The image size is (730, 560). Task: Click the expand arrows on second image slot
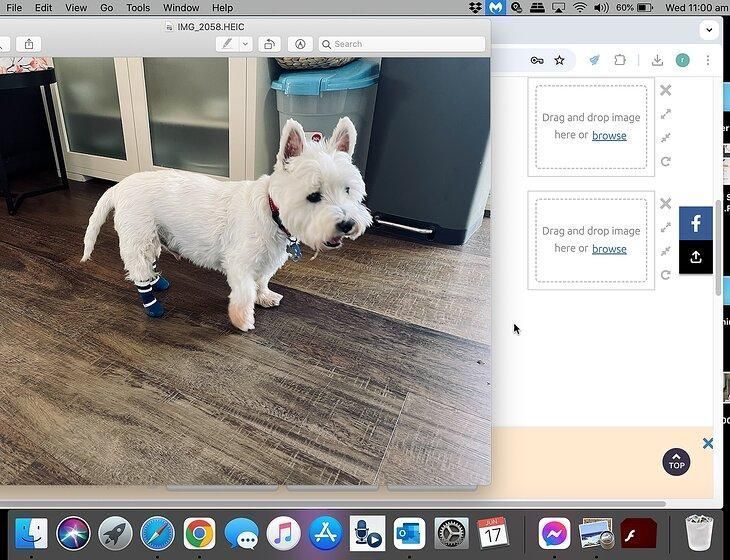pyautogui.click(x=666, y=228)
